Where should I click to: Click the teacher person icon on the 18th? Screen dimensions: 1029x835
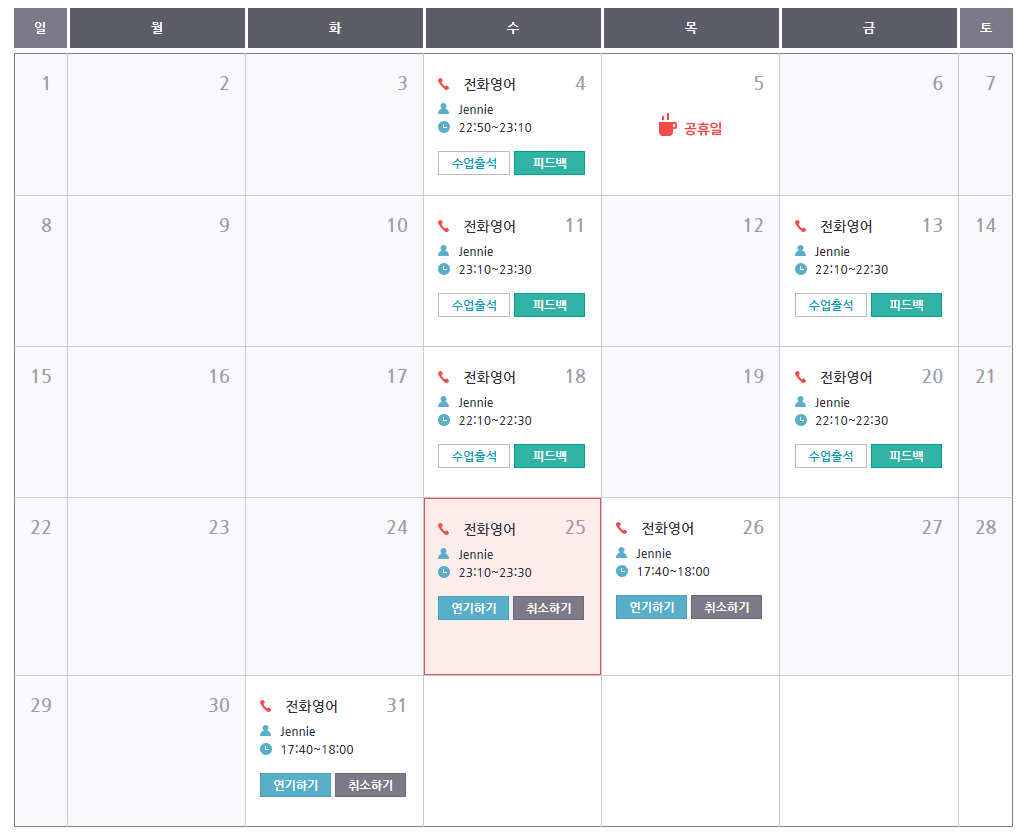(x=444, y=402)
